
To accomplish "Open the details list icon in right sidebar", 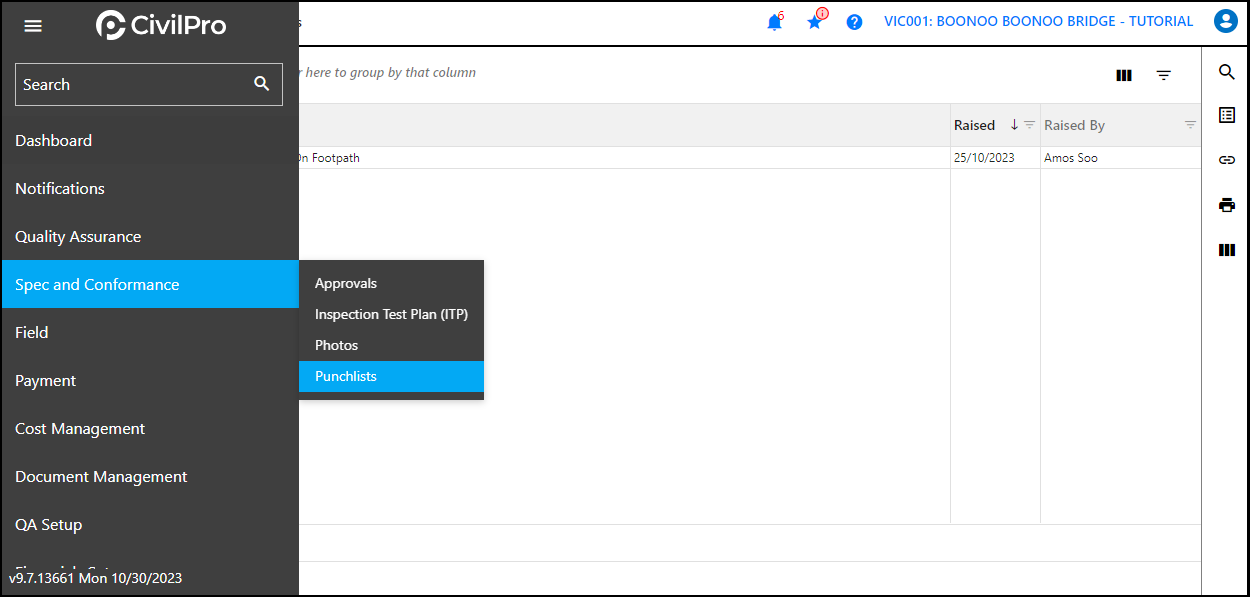I will tap(1227, 115).
